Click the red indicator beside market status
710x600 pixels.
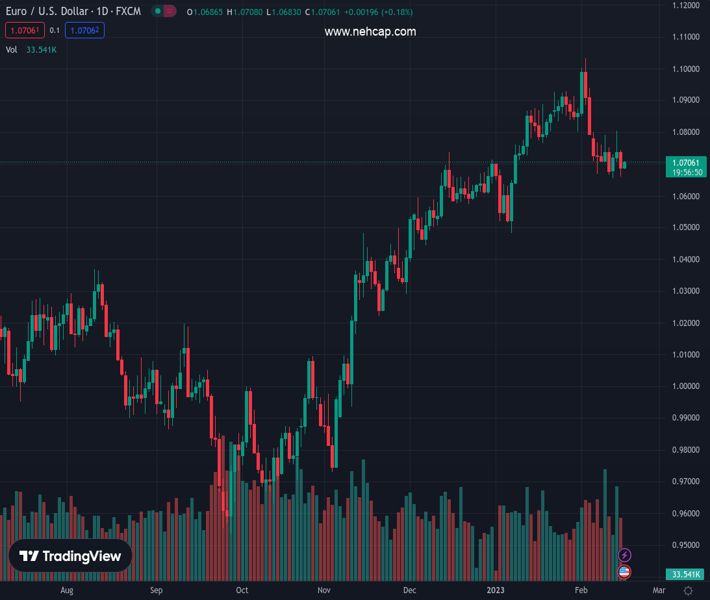click(170, 11)
